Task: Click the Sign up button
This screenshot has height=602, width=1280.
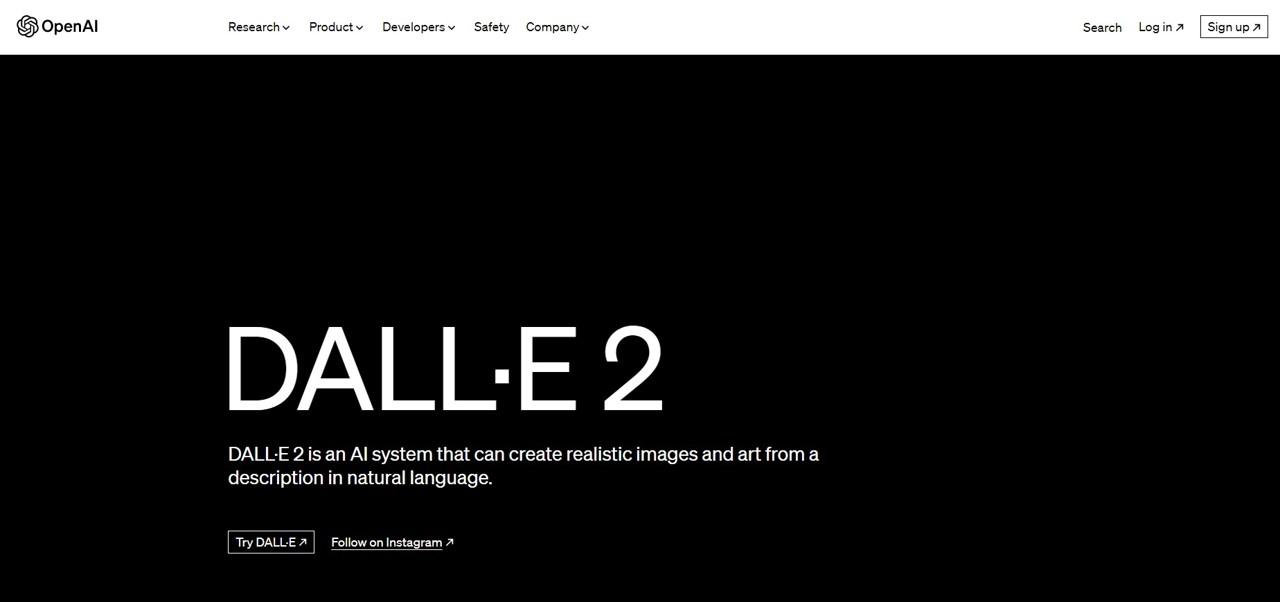Action: coord(1234,27)
